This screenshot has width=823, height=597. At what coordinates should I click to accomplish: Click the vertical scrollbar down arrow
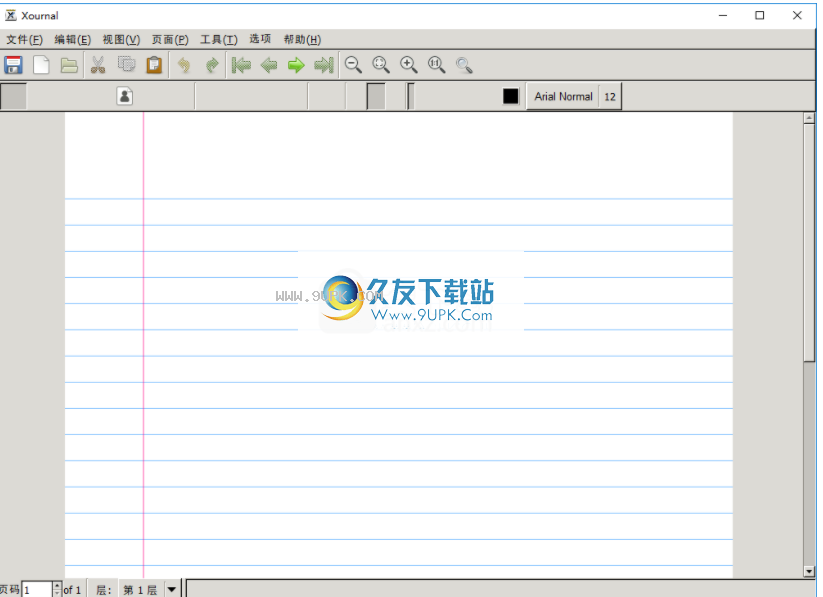tap(809, 572)
